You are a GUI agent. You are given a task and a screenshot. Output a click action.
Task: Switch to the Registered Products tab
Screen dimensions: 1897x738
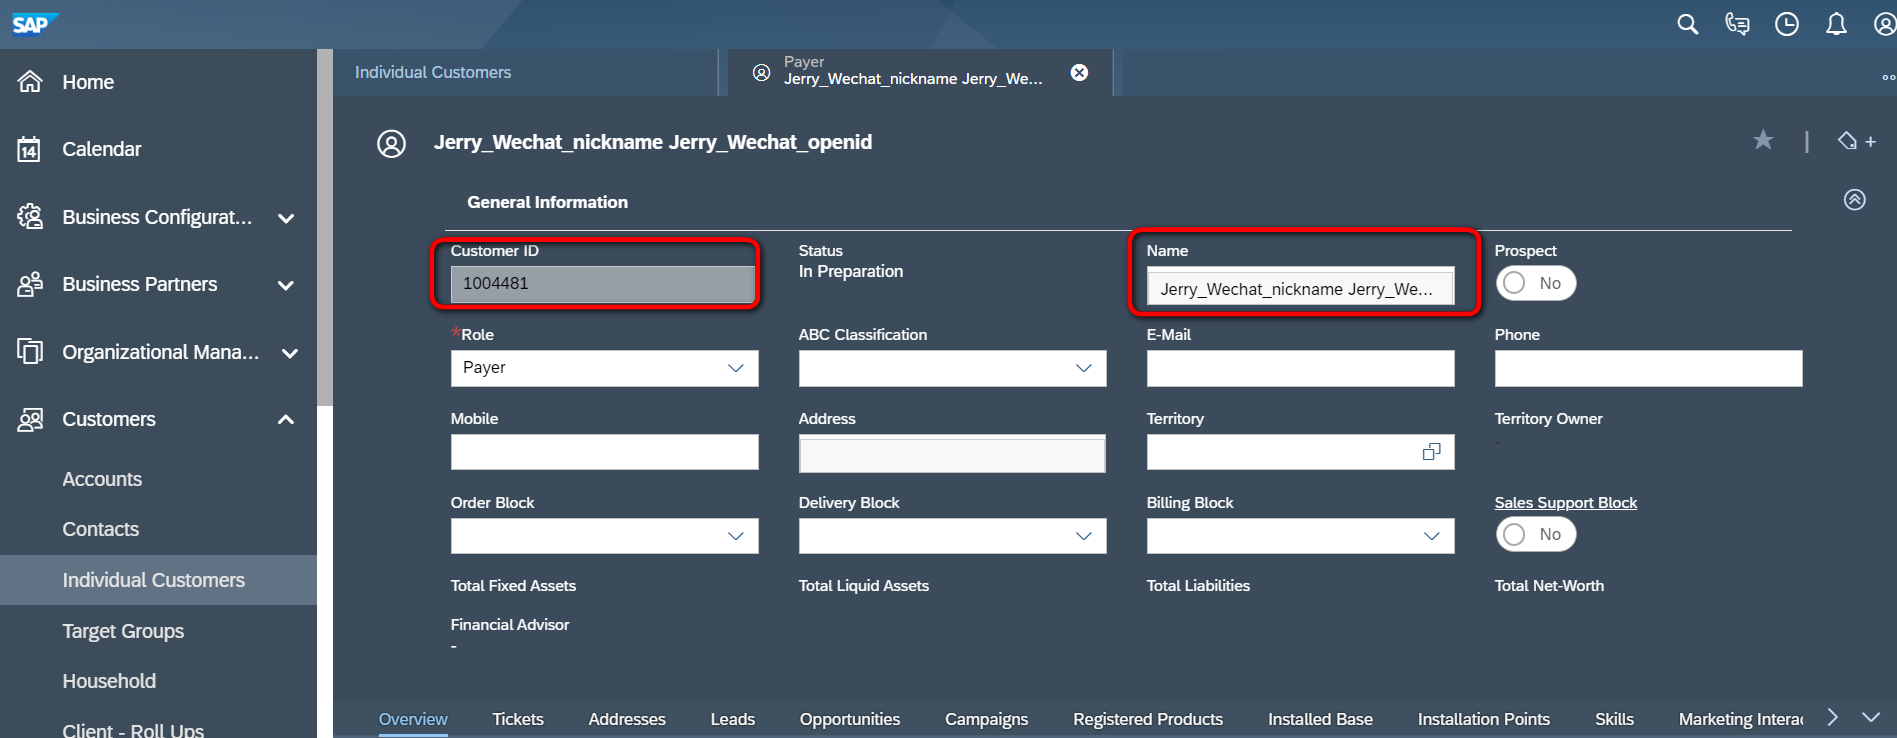click(1148, 719)
